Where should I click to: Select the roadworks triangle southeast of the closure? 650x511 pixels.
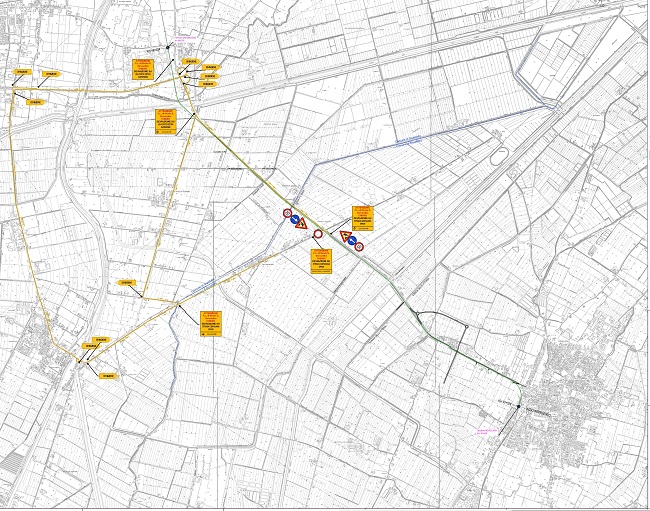pos(344,237)
